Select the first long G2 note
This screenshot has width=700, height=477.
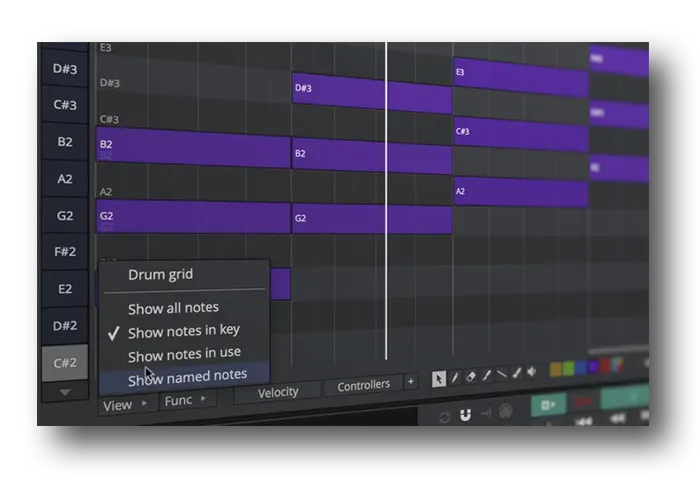pyautogui.click(x=193, y=217)
